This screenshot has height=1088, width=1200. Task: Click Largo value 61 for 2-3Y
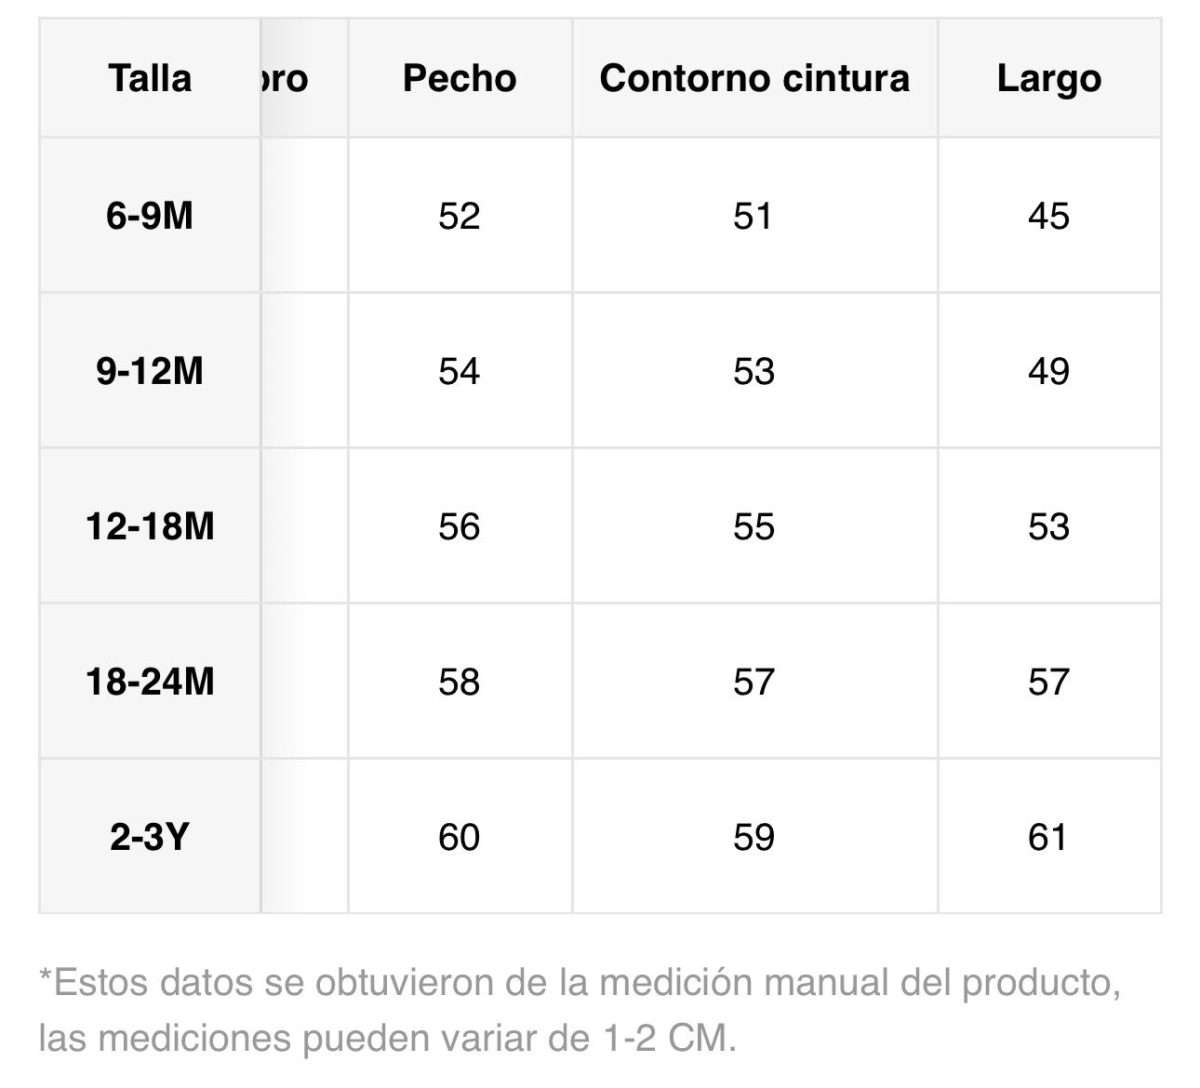1049,836
